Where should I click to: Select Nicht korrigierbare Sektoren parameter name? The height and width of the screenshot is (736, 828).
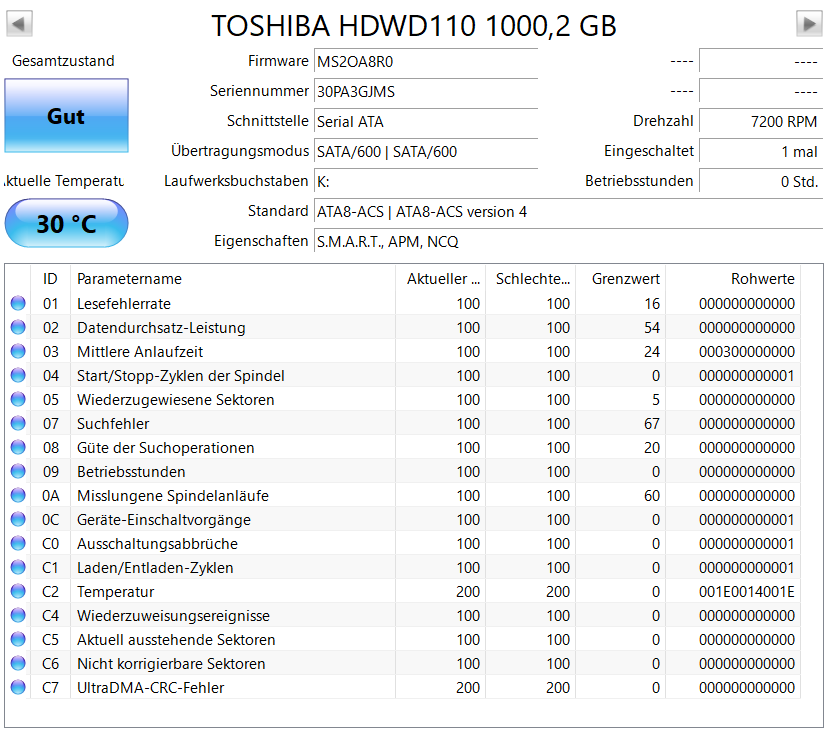(171, 664)
